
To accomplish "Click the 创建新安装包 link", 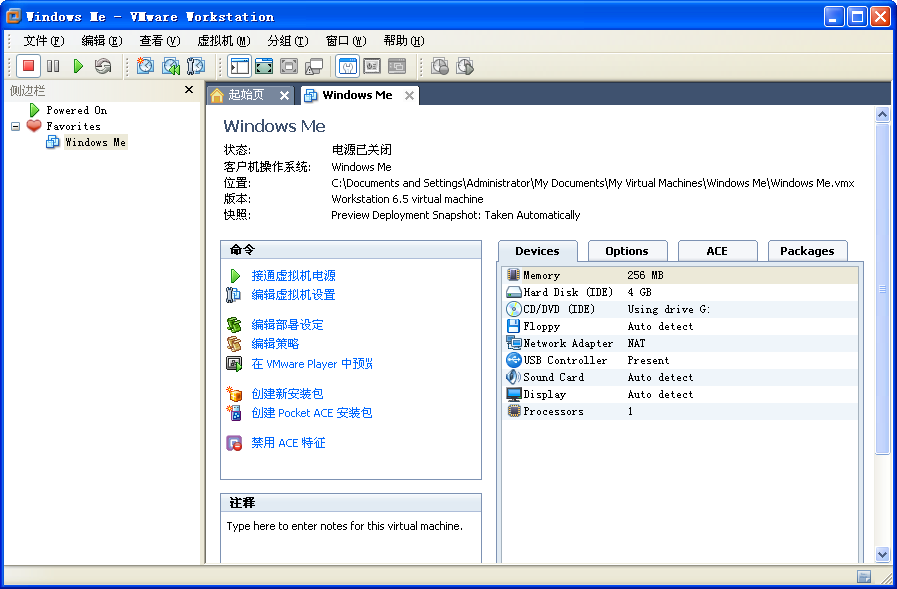I will click(x=287, y=394).
